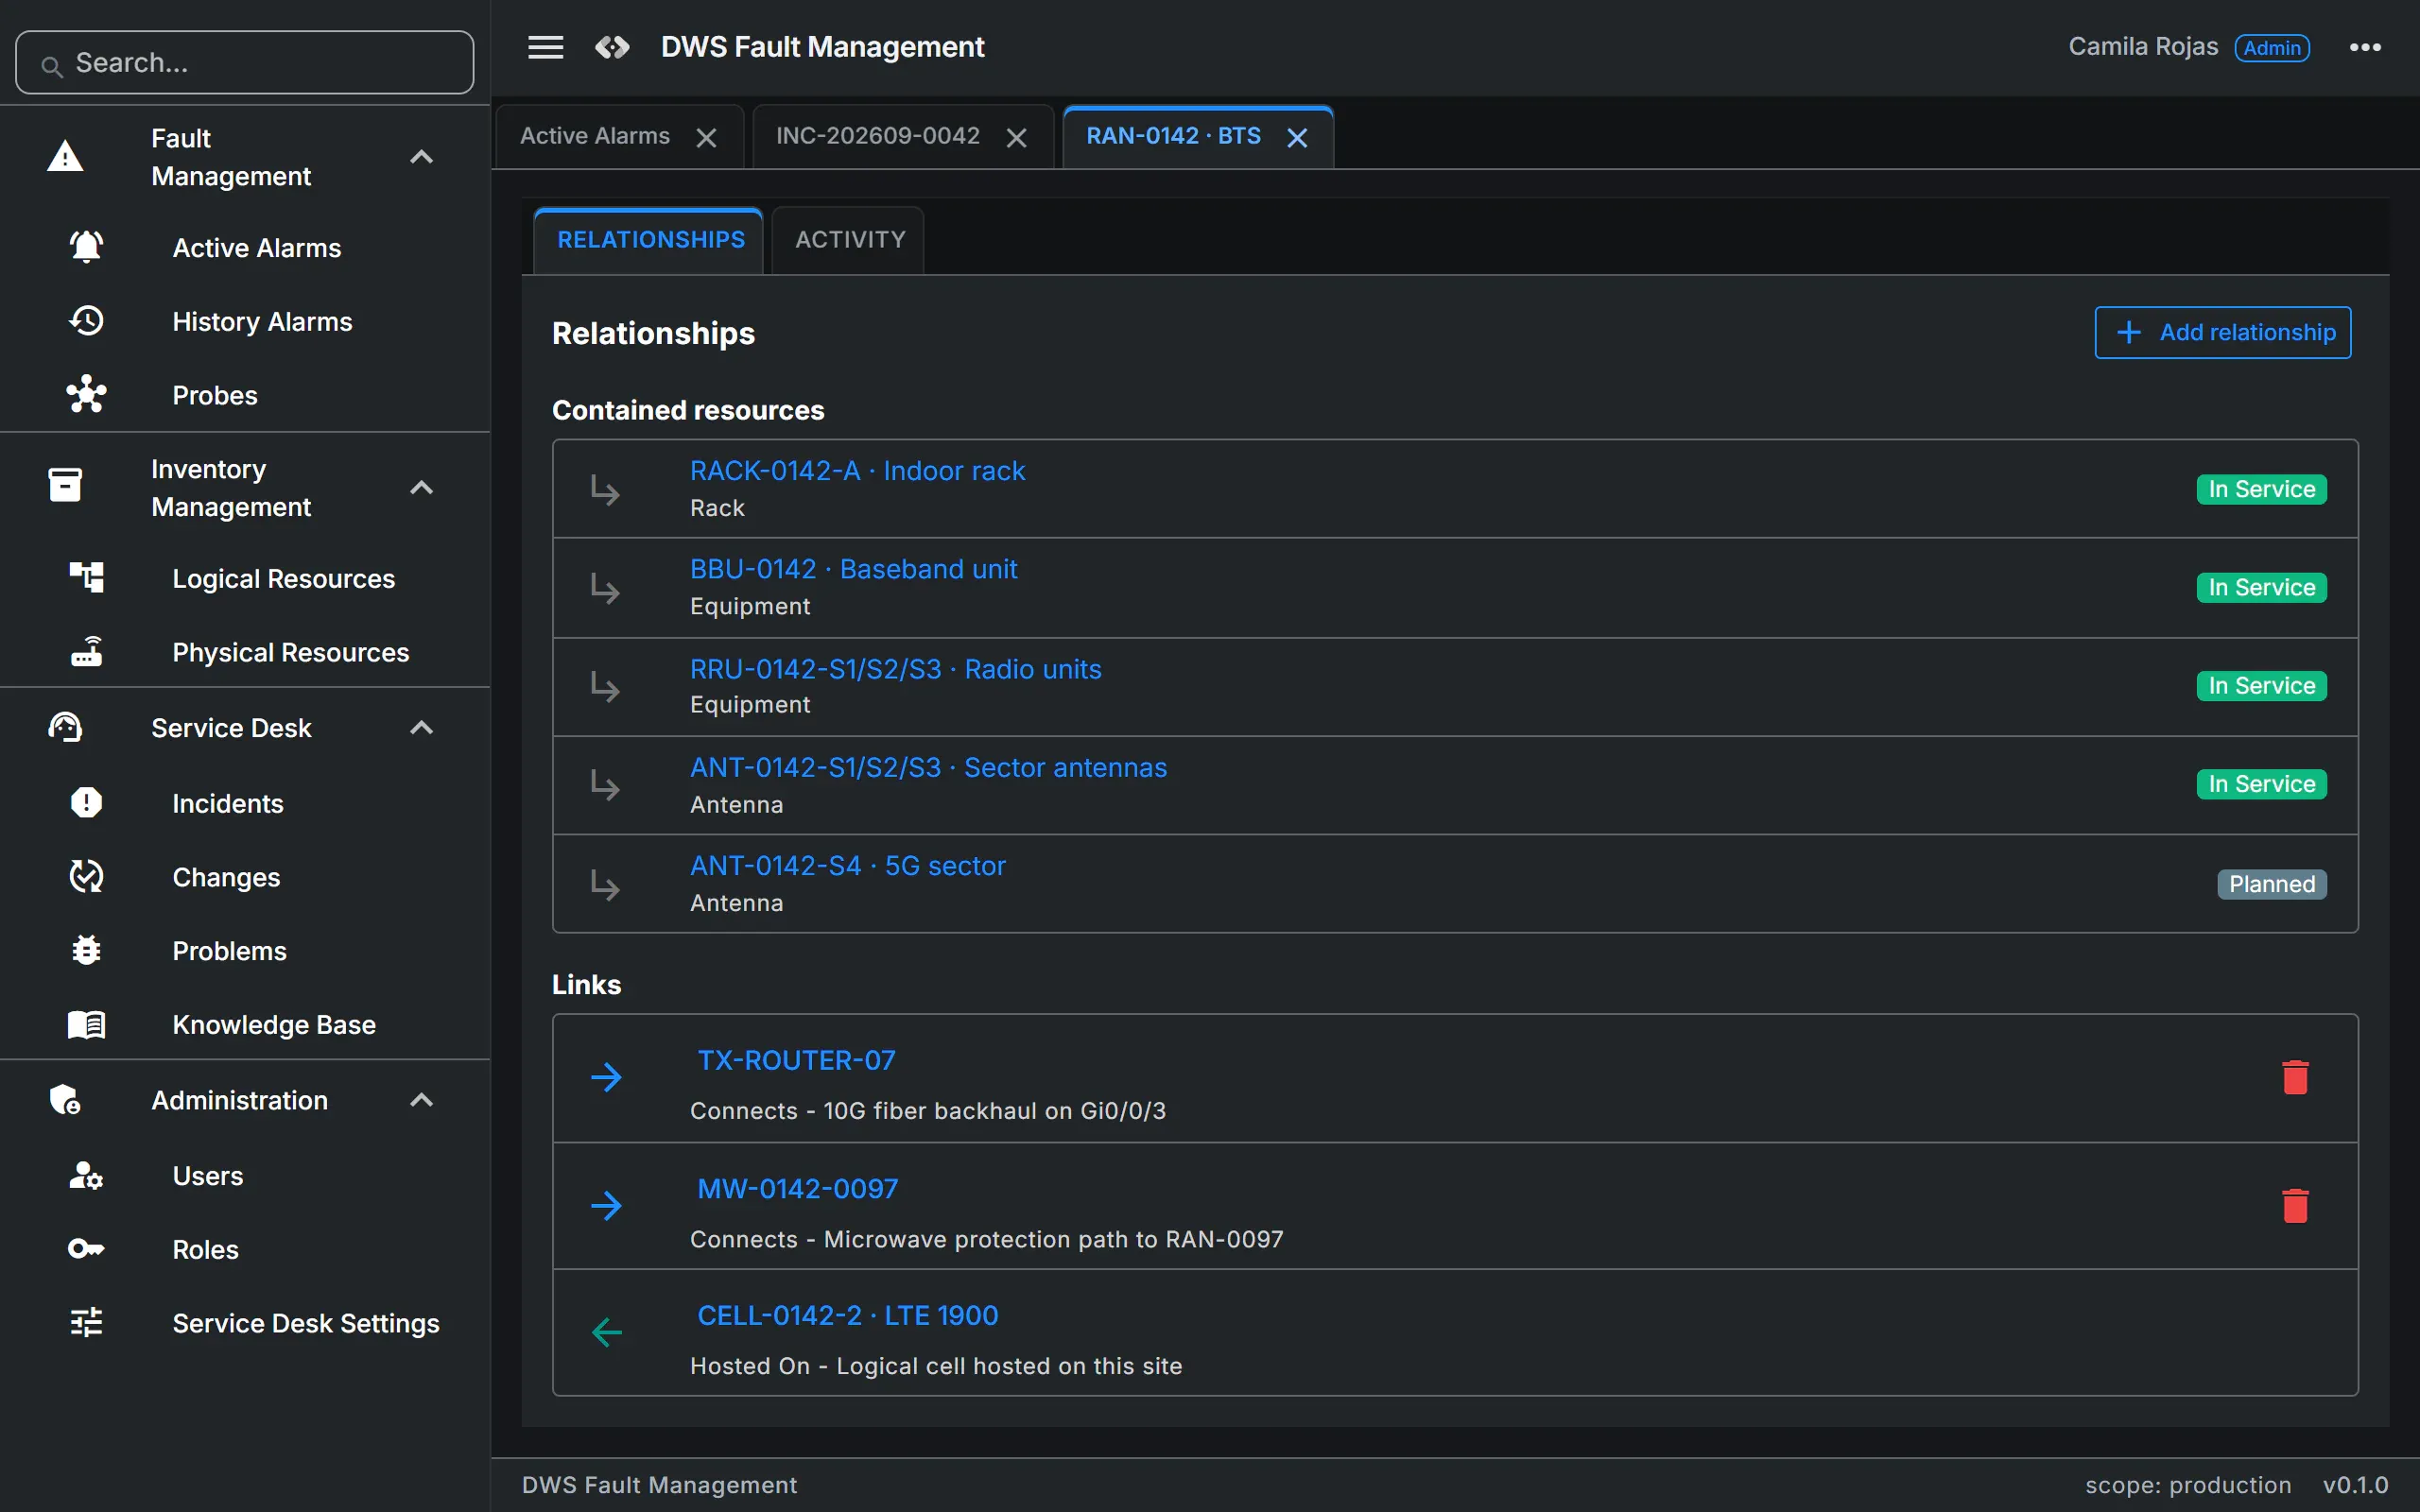Click the Probes hub icon
Image resolution: width=2420 pixels, height=1512 pixels.
86,395
